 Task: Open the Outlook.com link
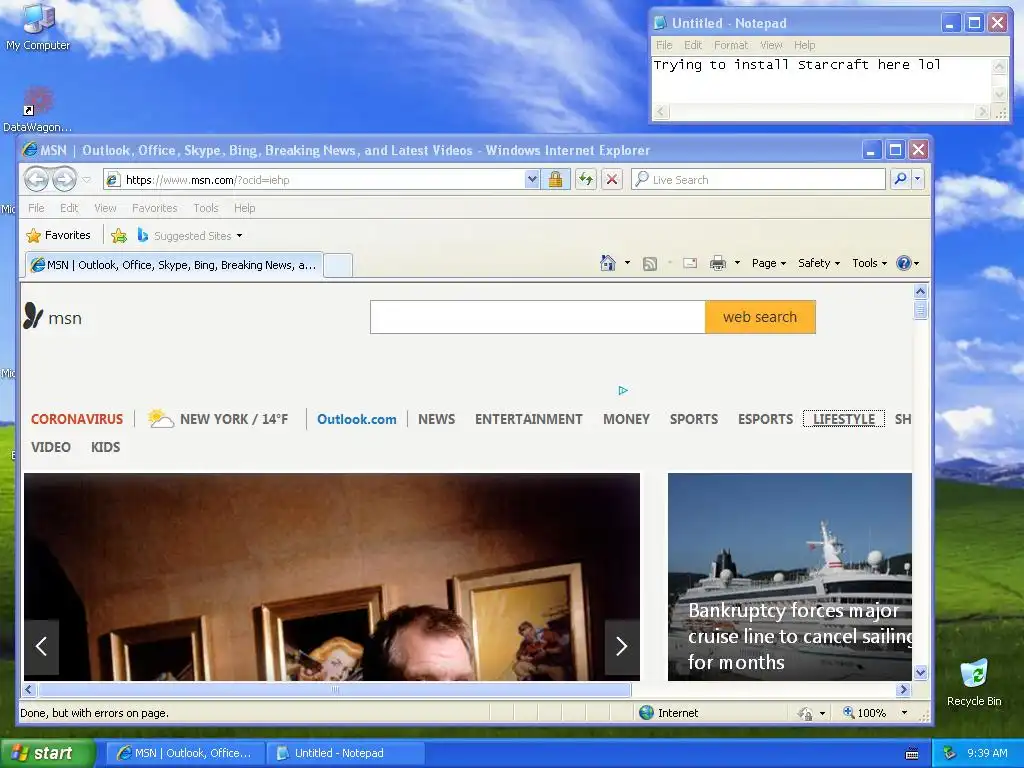357,419
